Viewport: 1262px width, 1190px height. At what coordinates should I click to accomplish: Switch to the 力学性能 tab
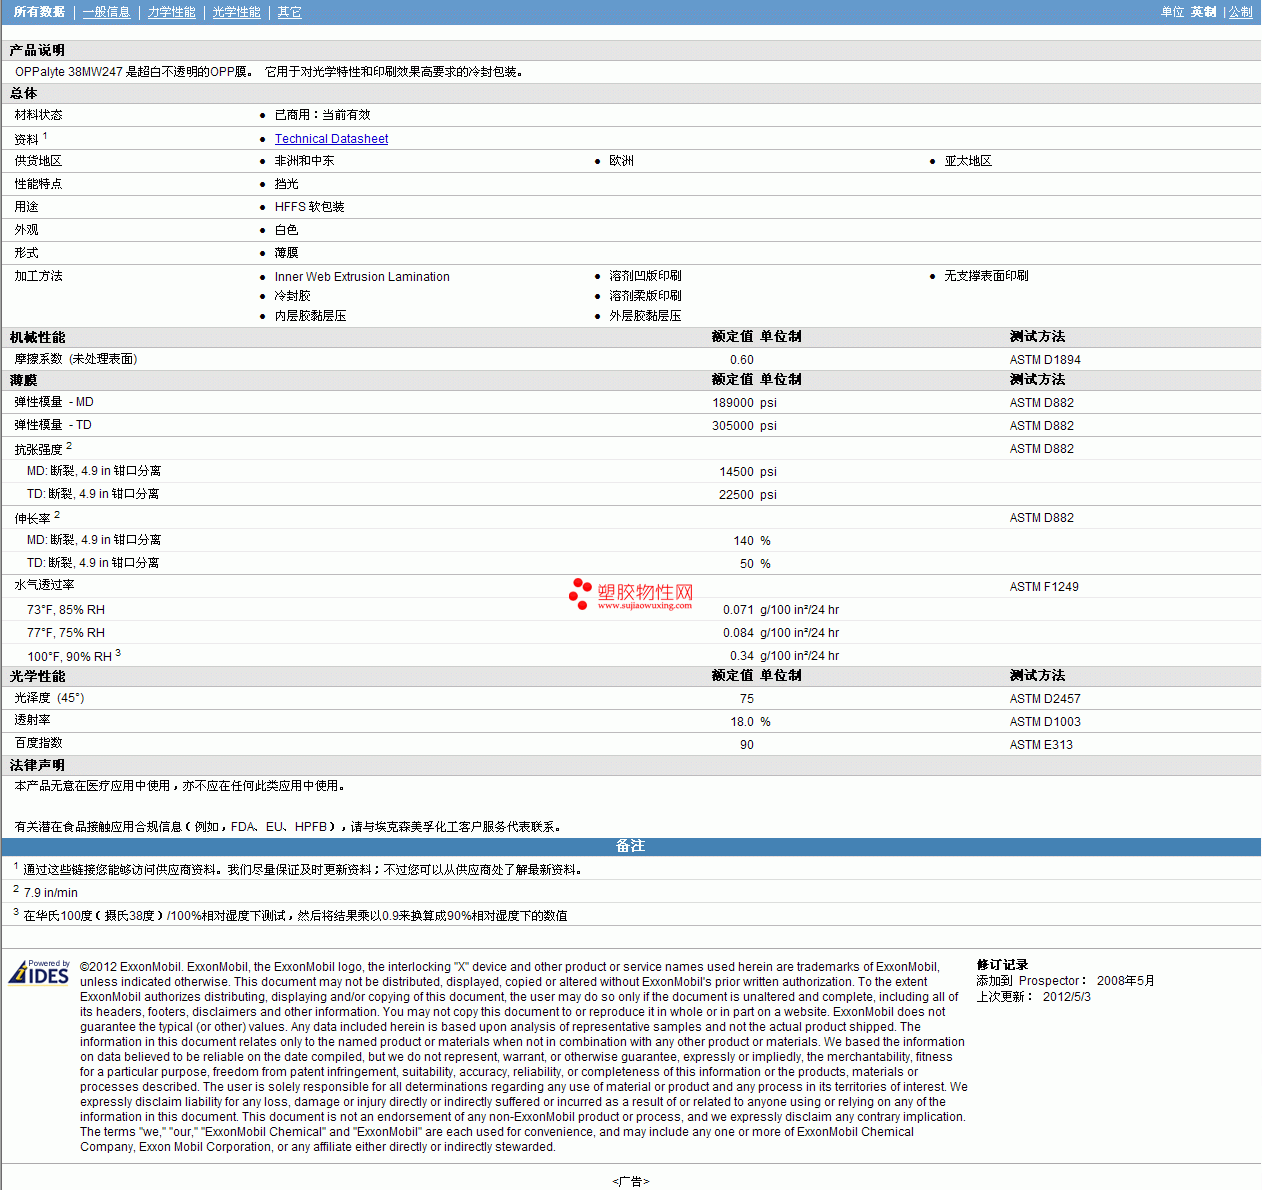(171, 12)
